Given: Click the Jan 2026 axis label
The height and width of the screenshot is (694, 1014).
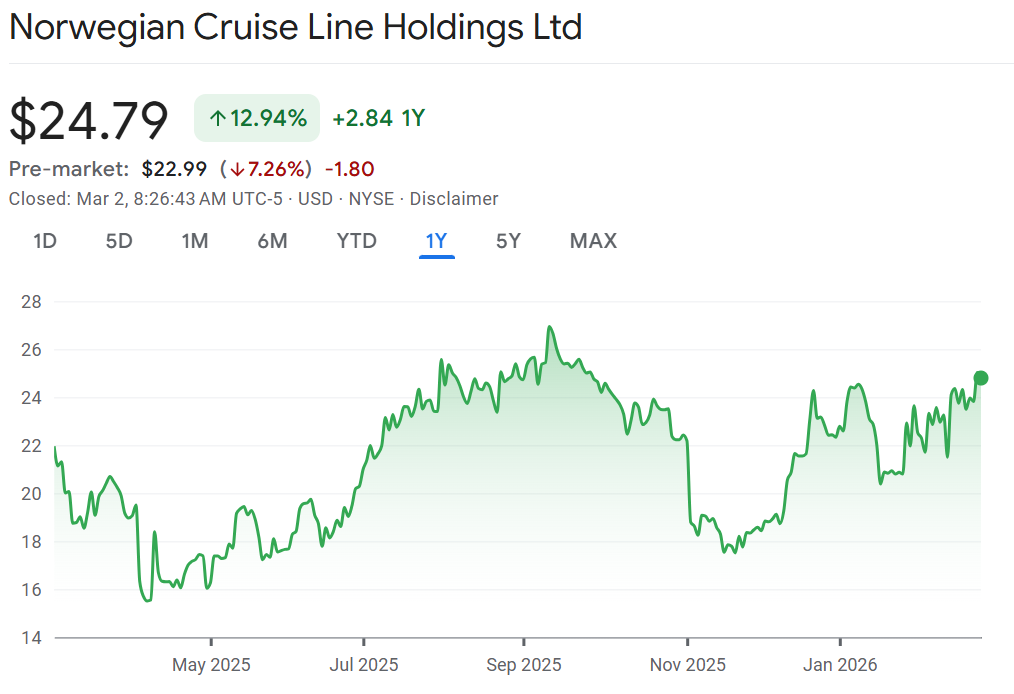Looking at the screenshot, I should (x=840, y=665).
